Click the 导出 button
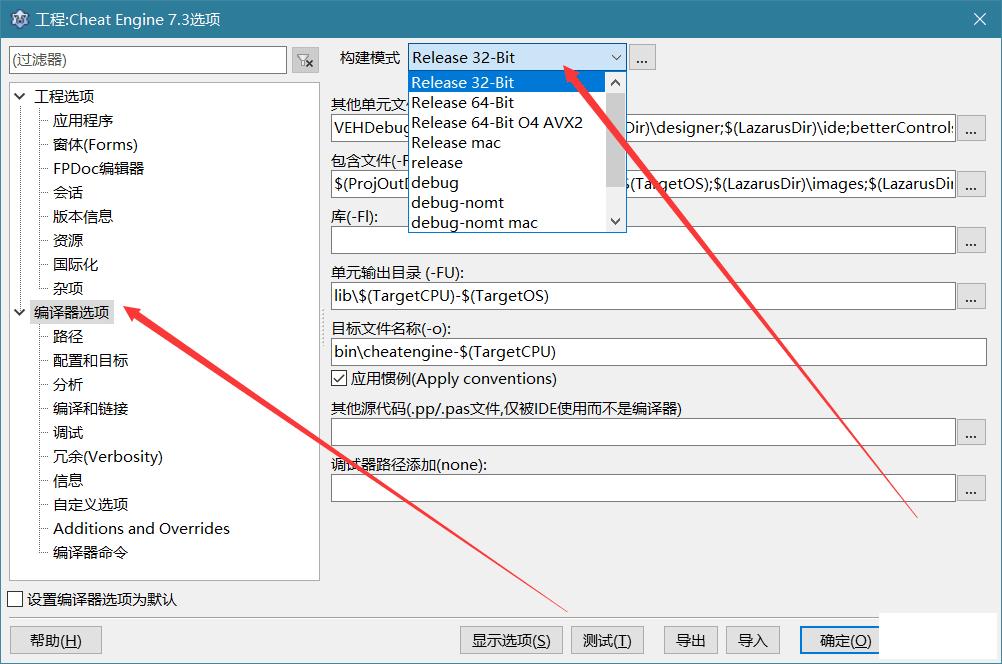Screen dimensions: 1002x664 click(691, 640)
